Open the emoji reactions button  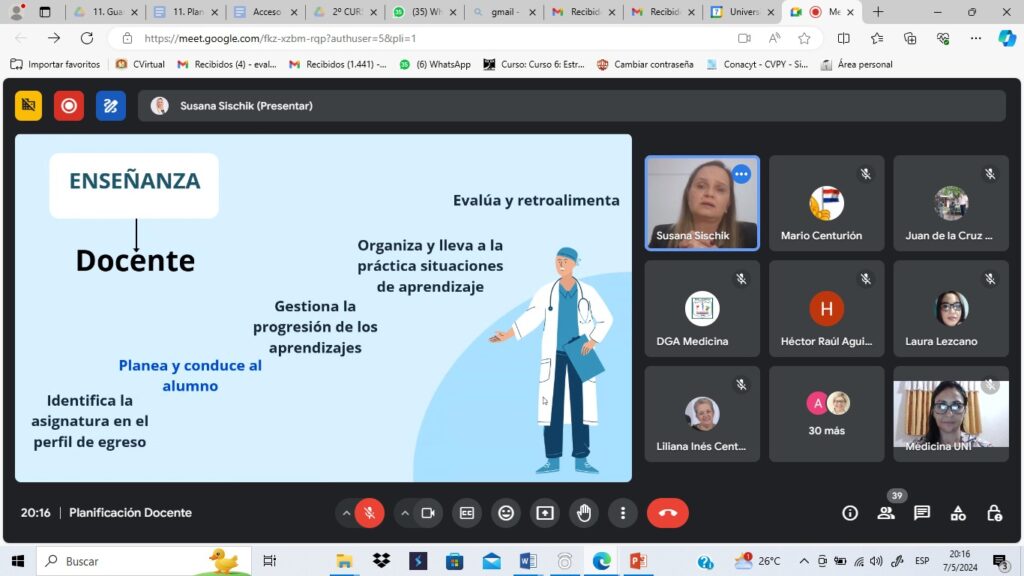(506, 513)
